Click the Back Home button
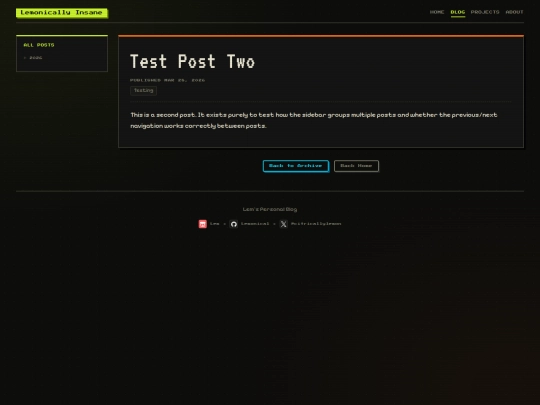Image resolution: width=540 pixels, height=405 pixels. coord(356,166)
